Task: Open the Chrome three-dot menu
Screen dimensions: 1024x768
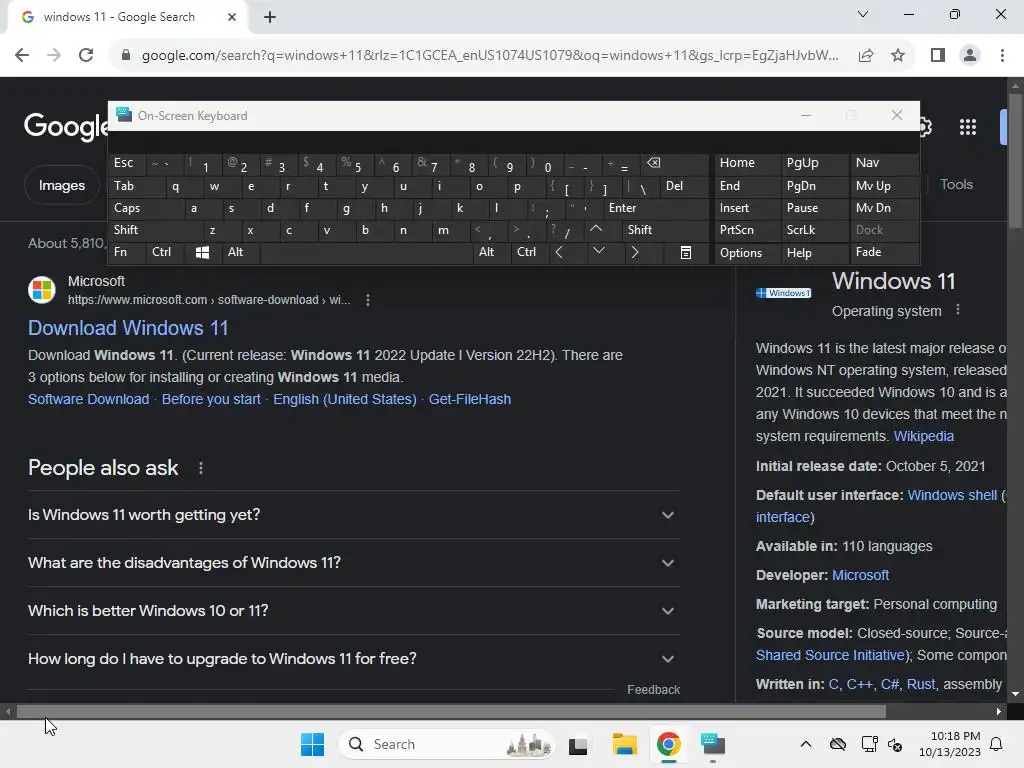Action: click(x=1002, y=56)
